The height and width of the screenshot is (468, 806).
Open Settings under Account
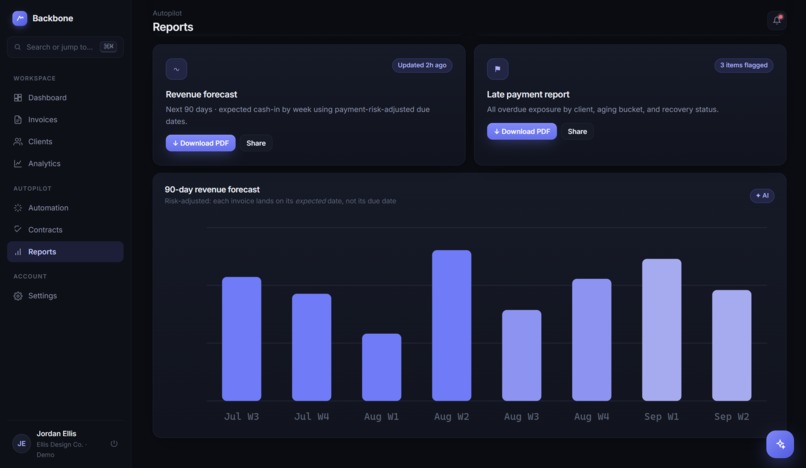pos(65,296)
